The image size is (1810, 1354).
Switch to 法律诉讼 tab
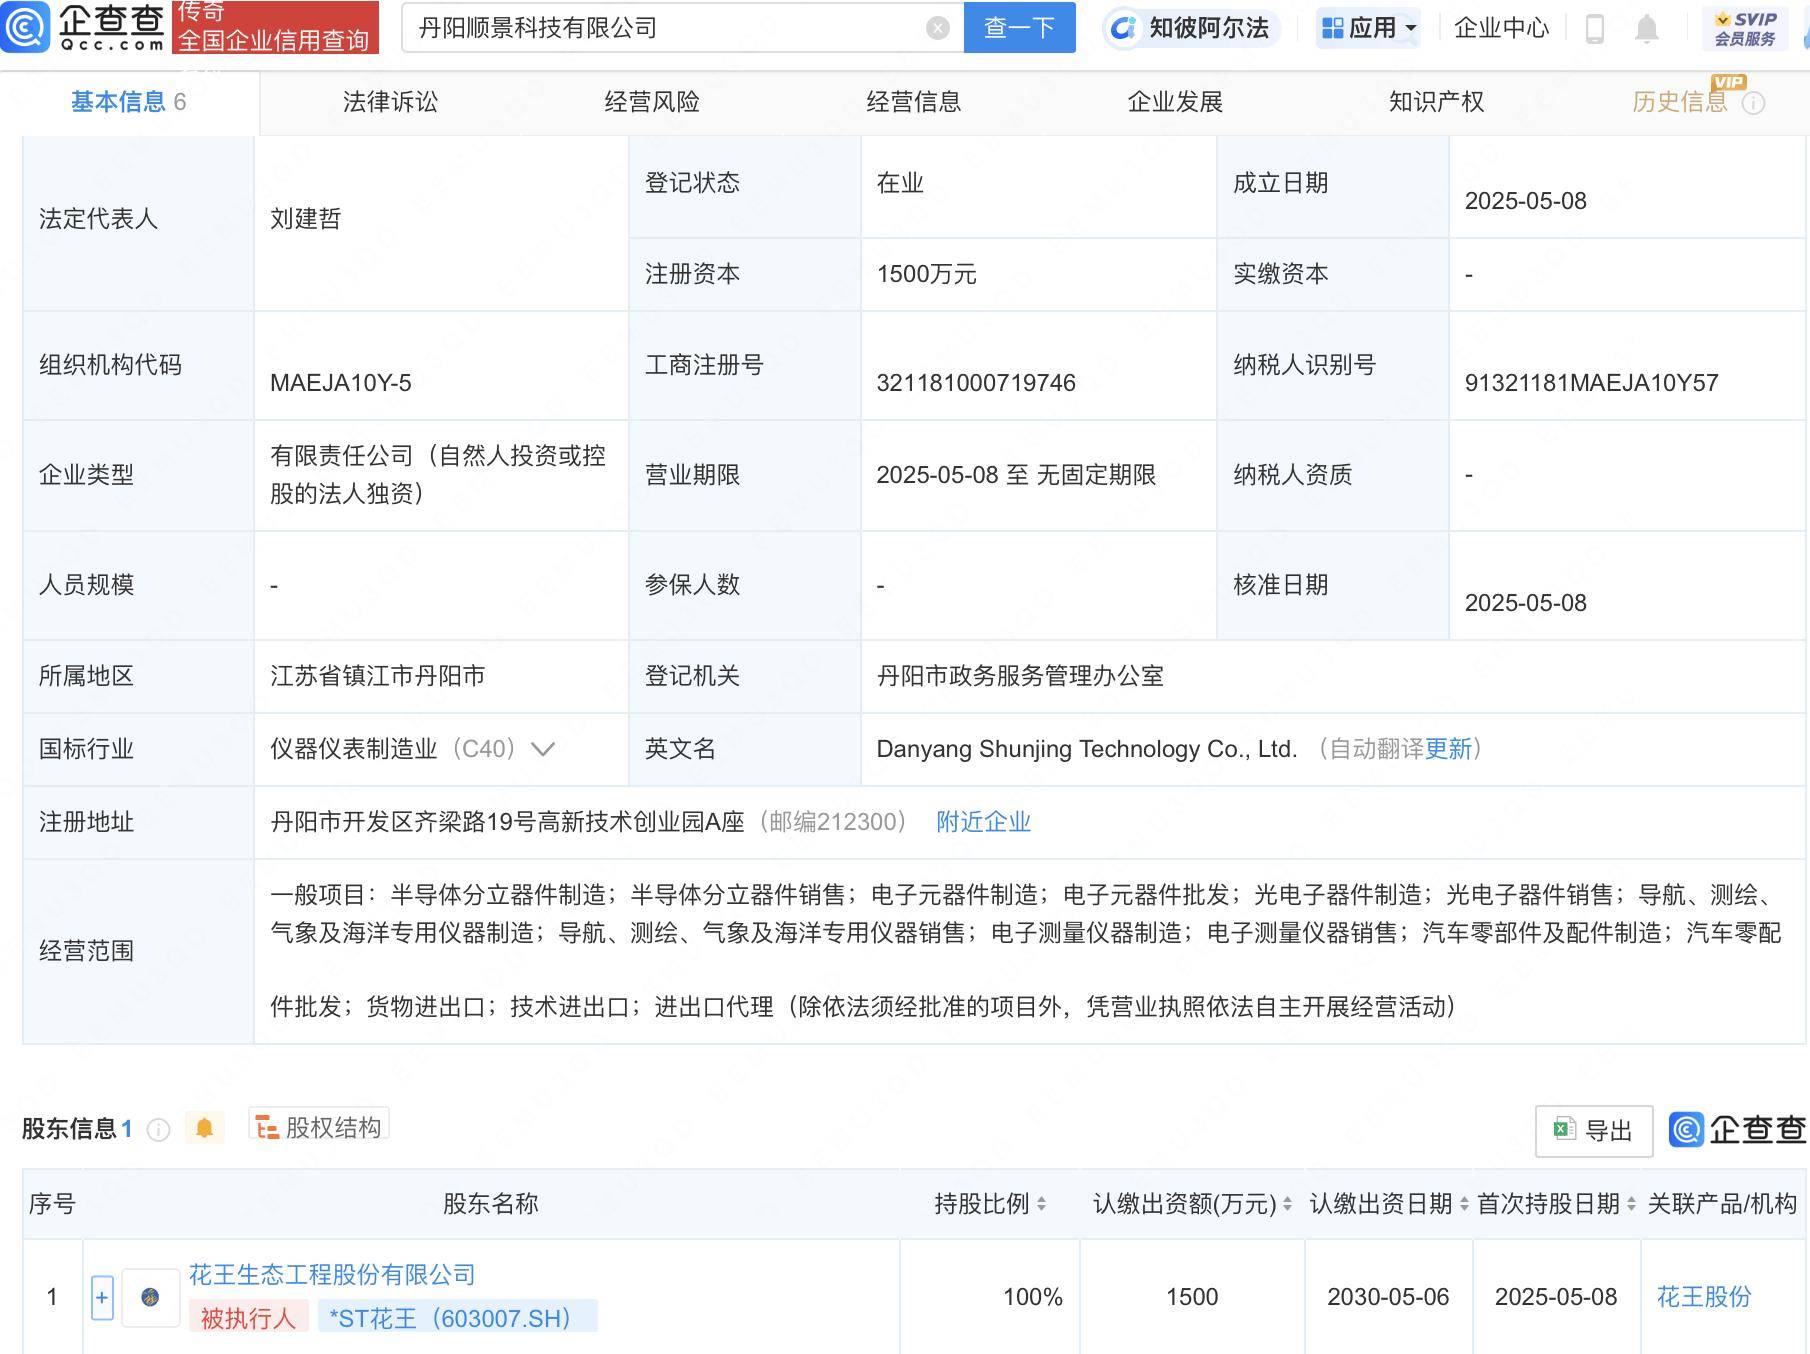pyautogui.click(x=390, y=102)
